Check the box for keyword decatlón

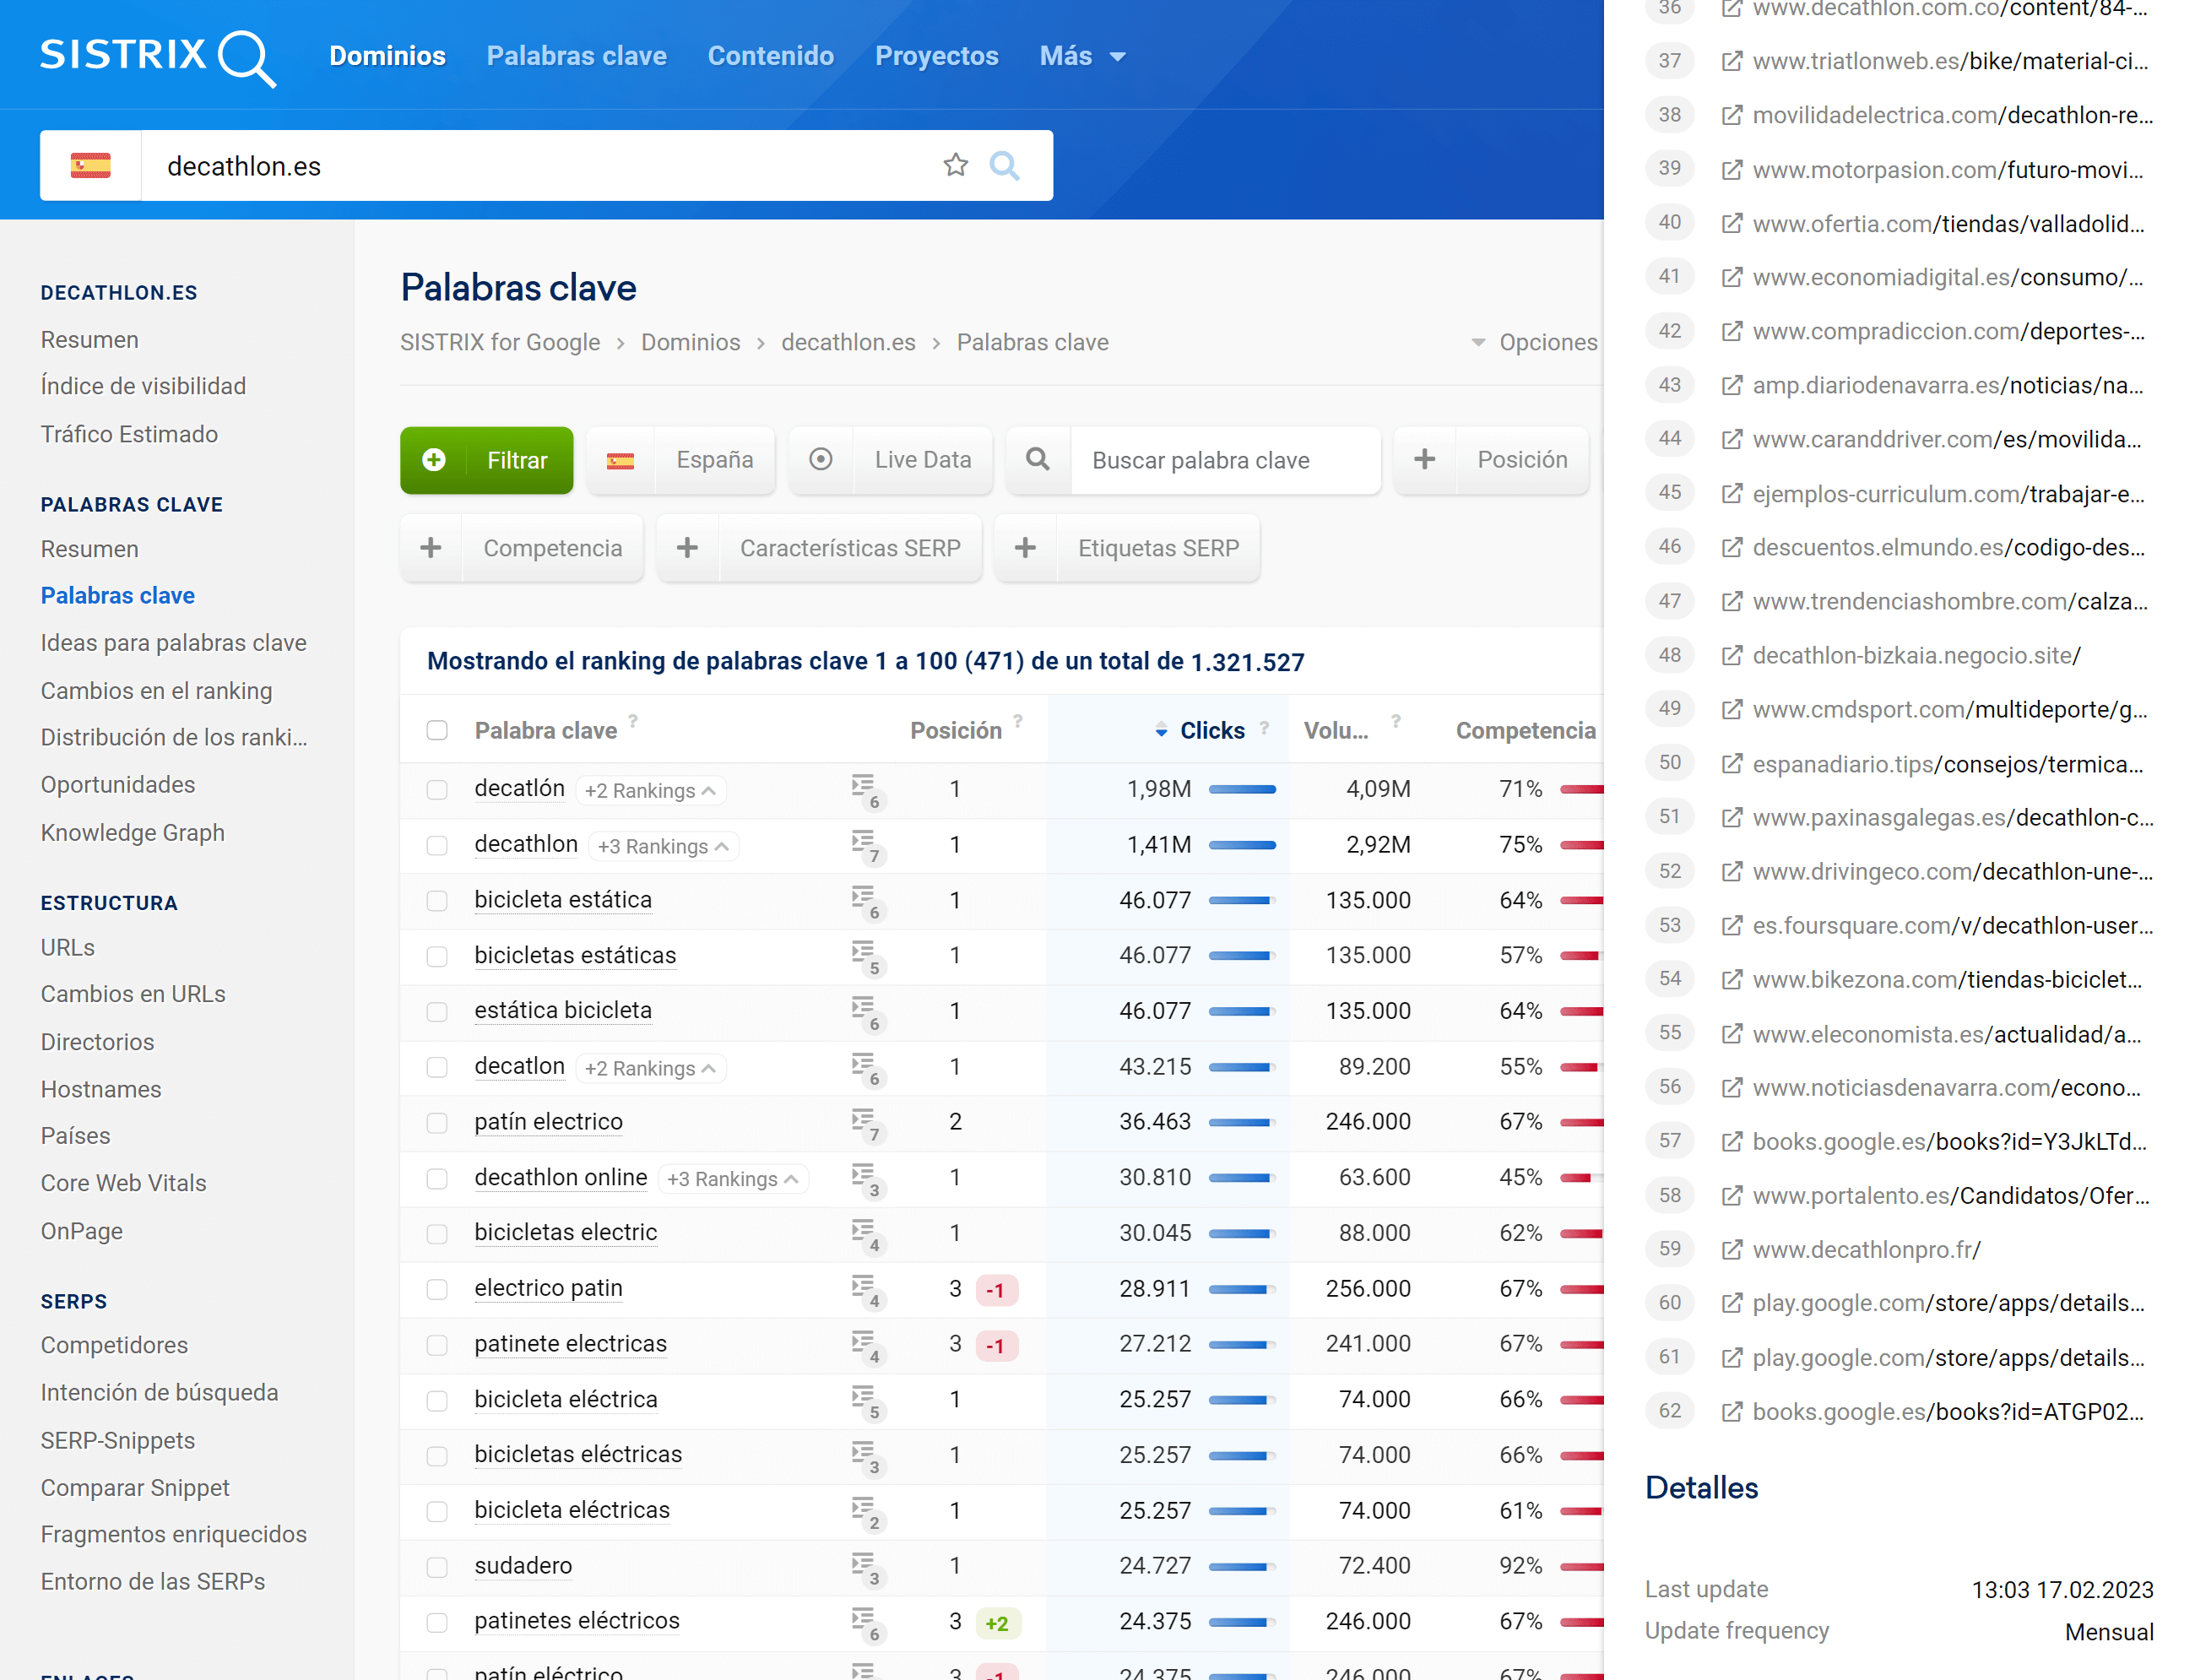437,789
